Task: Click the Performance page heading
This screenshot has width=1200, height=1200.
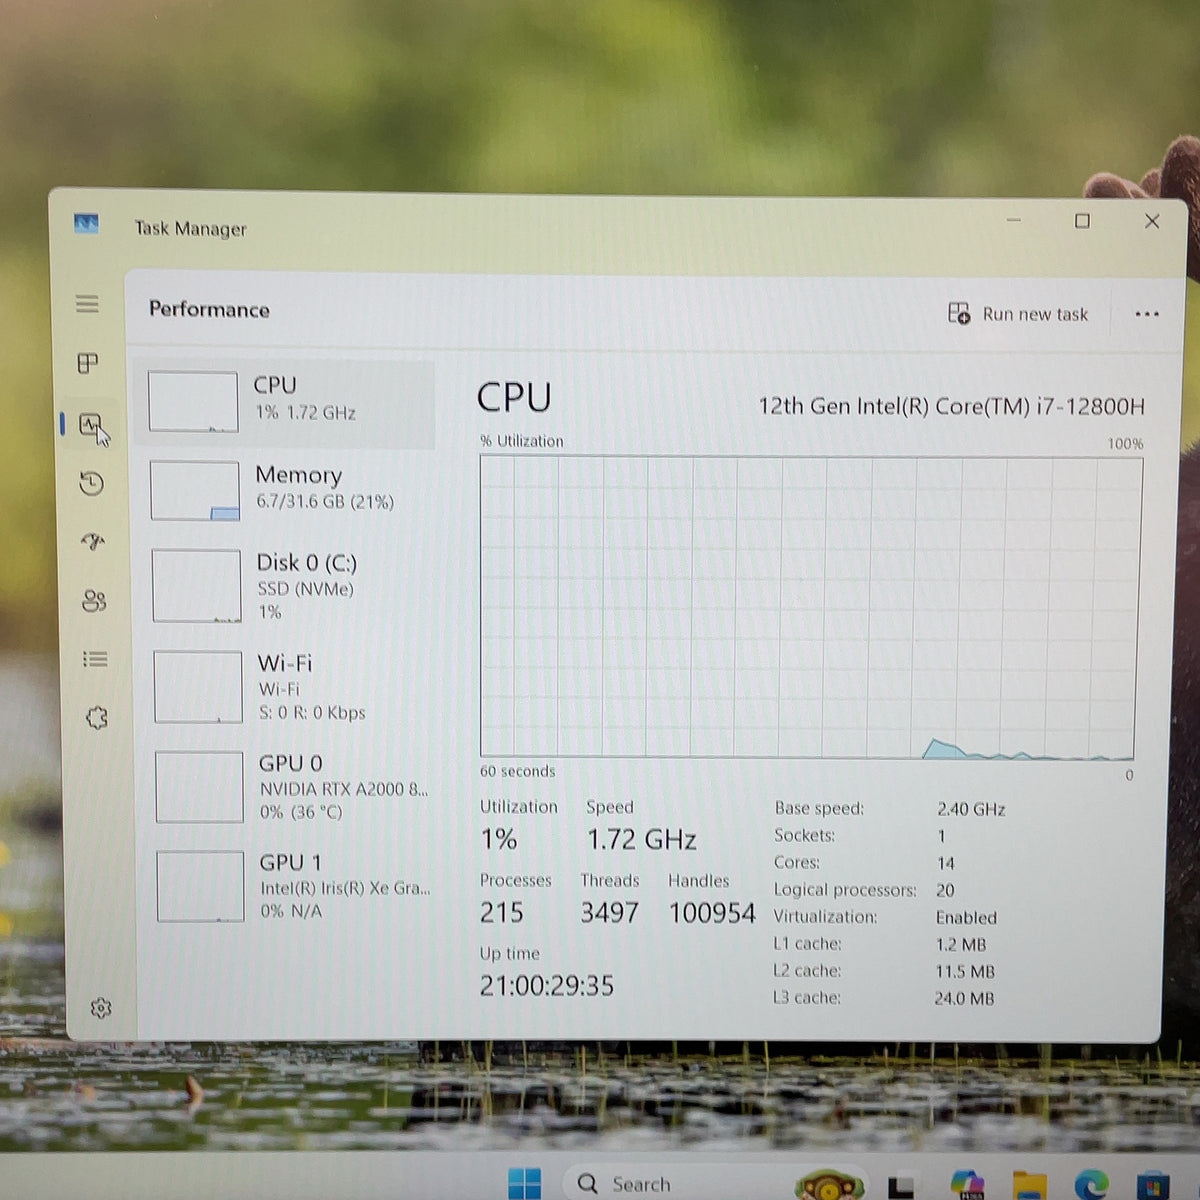Action: coord(209,309)
